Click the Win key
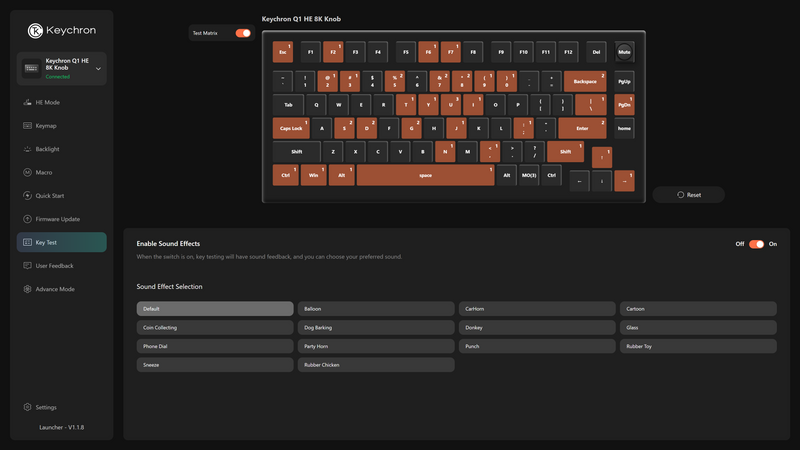The height and width of the screenshot is (450, 800). pyautogui.click(x=313, y=175)
